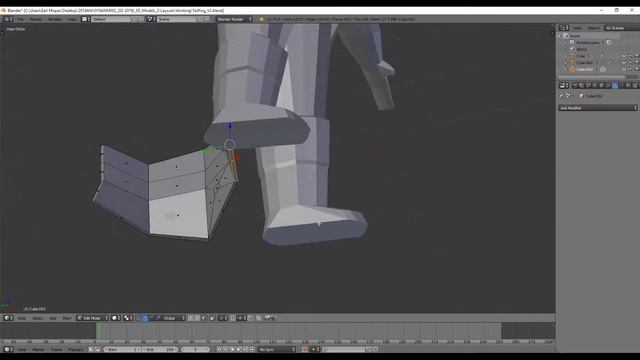Jump to next keyframe
The image size is (640, 360).
click(x=245, y=349)
